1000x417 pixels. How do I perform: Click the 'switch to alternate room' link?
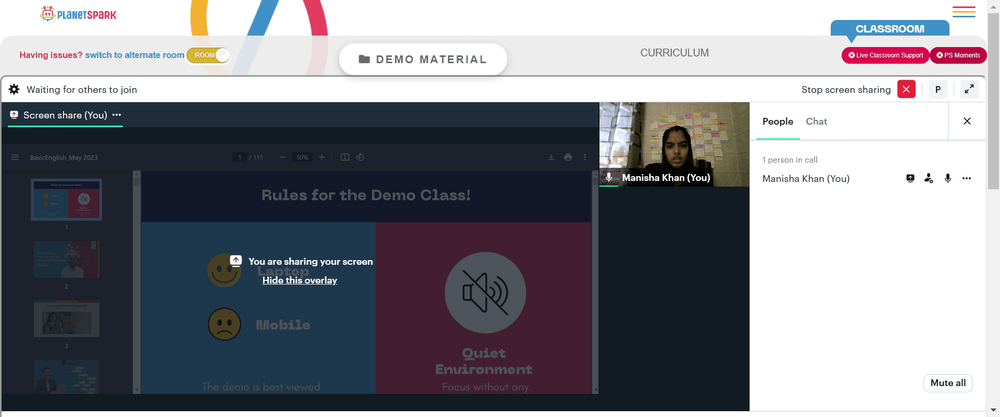tap(135, 55)
